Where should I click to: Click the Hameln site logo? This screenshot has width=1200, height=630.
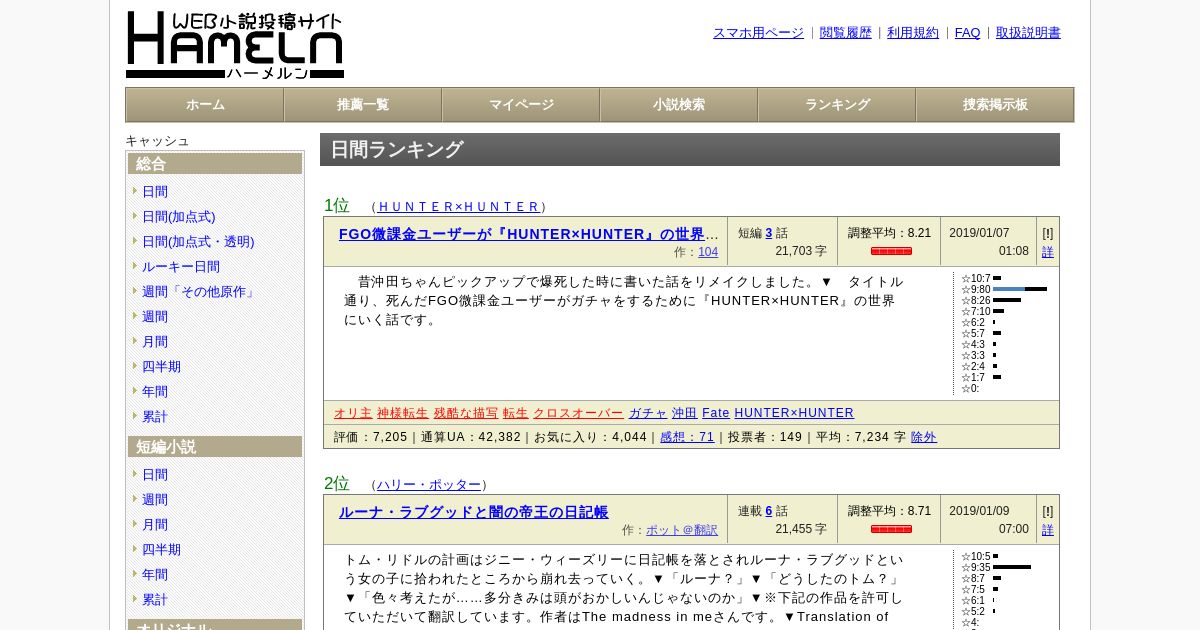pyautogui.click(x=235, y=45)
